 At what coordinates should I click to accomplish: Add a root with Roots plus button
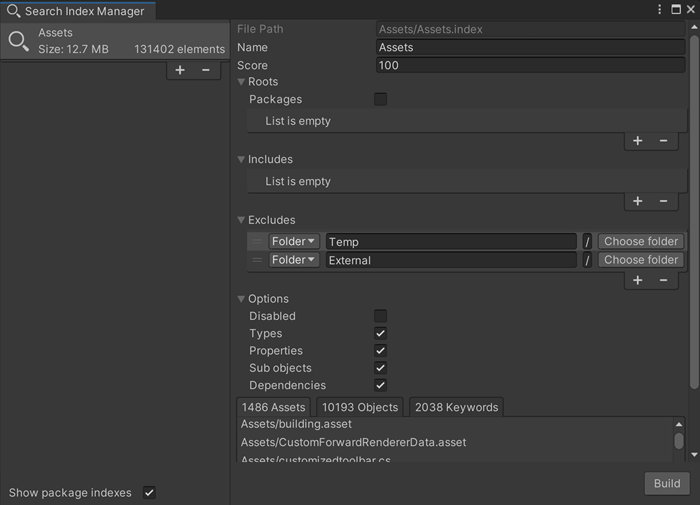point(638,141)
